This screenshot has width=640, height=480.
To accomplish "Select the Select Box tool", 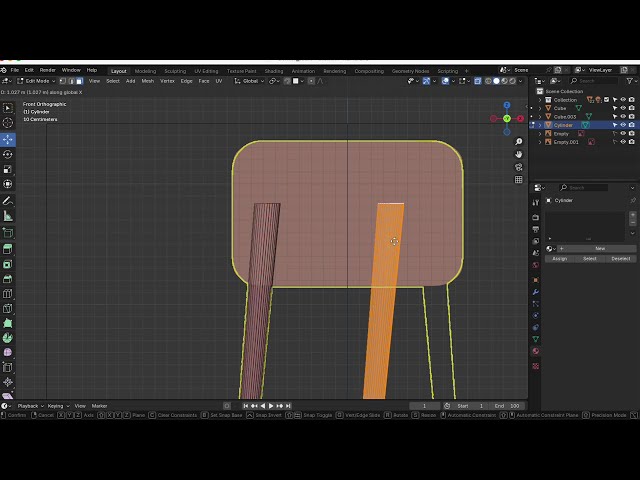I will [x=8, y=108].
